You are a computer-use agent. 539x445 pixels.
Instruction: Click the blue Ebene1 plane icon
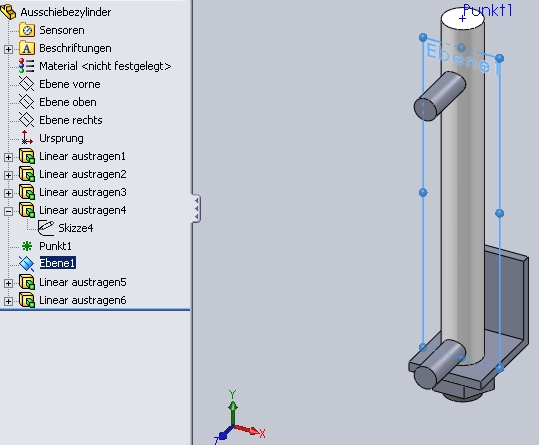27,264
